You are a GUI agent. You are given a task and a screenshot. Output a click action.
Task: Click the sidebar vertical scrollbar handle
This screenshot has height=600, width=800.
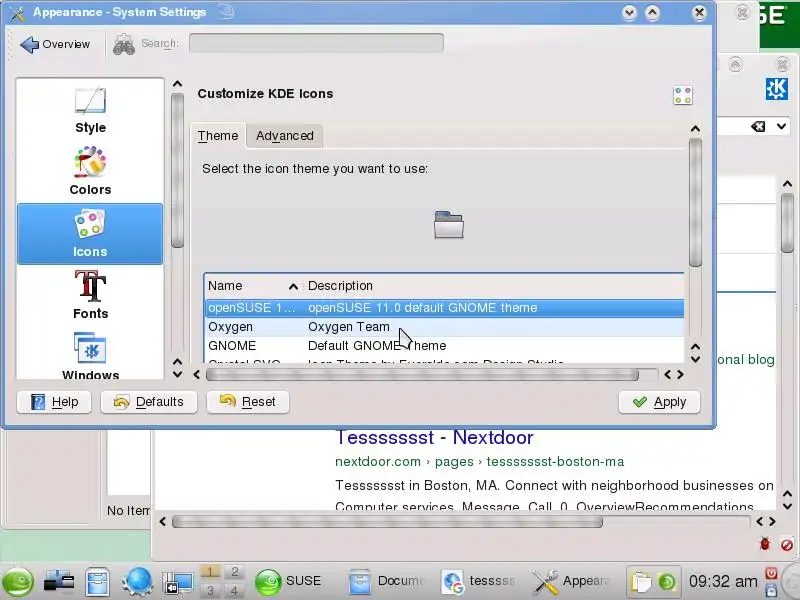[177, 170]
